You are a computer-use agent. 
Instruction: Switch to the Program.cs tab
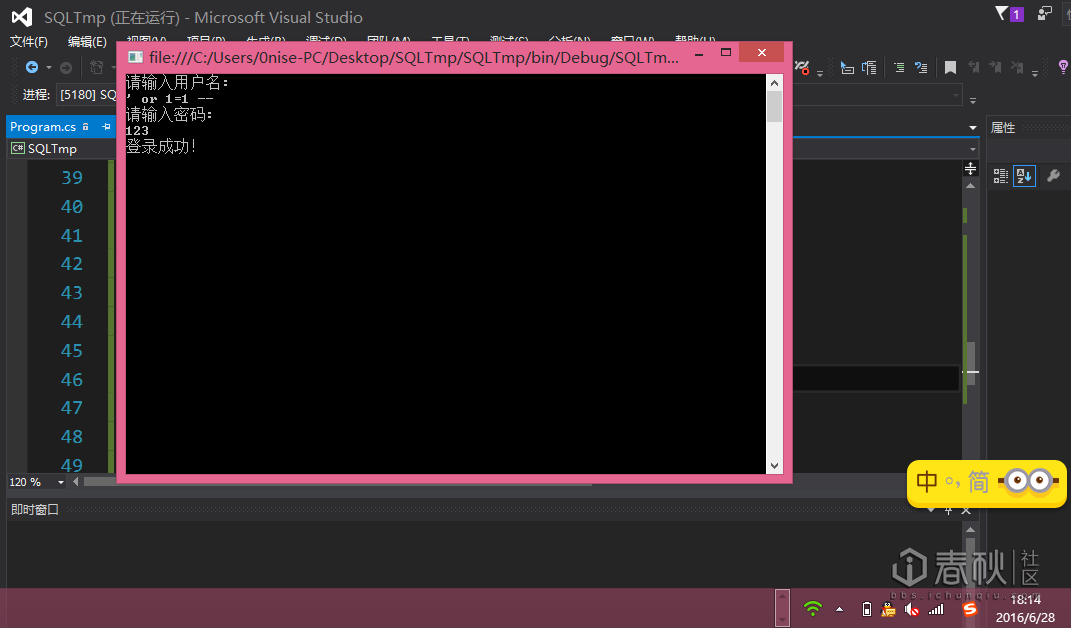click(43, 126)
